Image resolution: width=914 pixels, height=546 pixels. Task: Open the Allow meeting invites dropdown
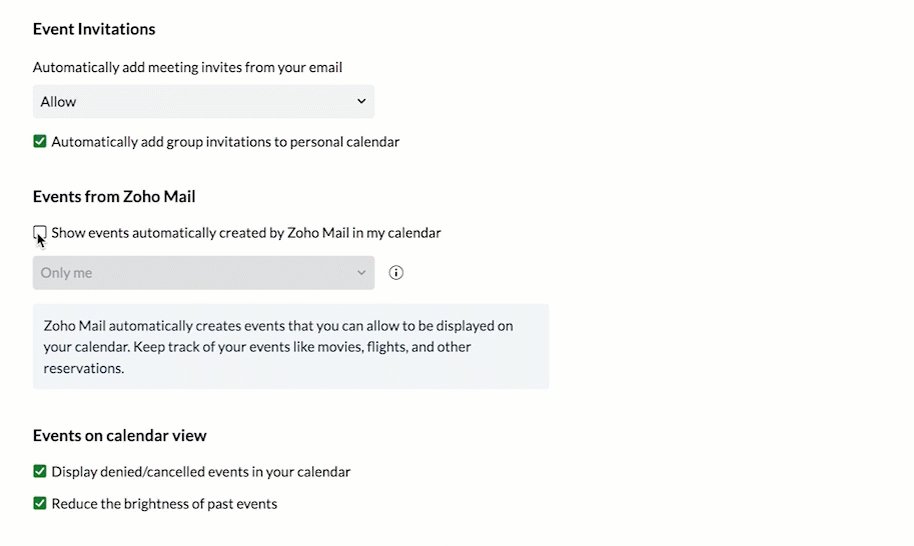pyautogui.click(x=203, y=102)
